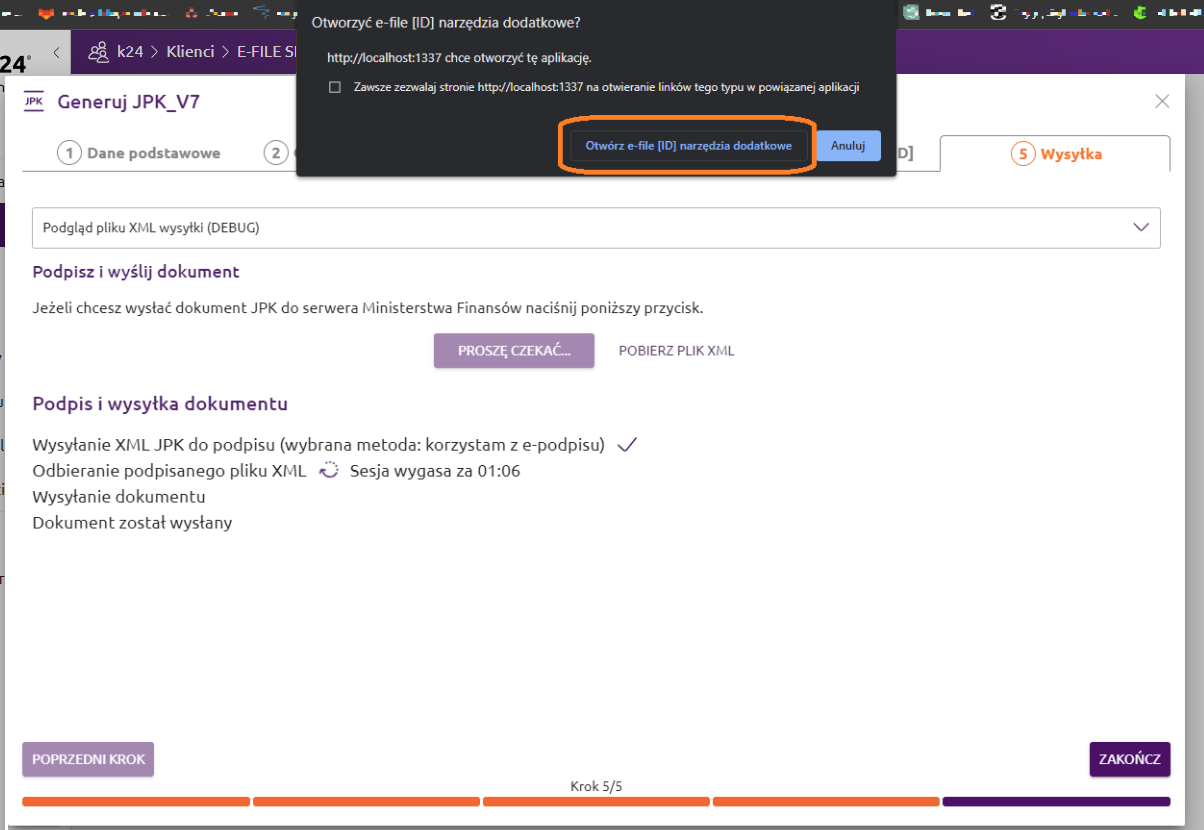Screen dimensions: 1204x830
Task: Click the JPK logo icon beside the title
Action: click(34, 101)
